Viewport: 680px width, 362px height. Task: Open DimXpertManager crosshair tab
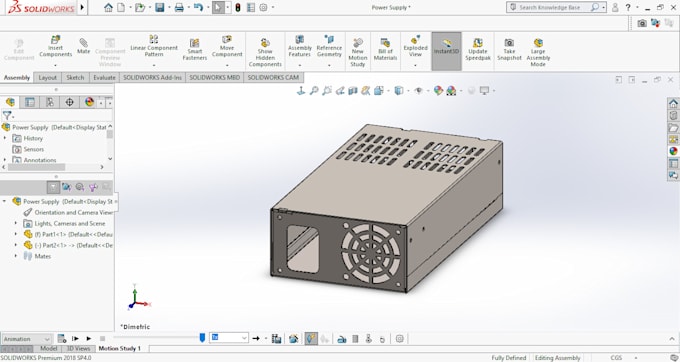tap(69, 102)
